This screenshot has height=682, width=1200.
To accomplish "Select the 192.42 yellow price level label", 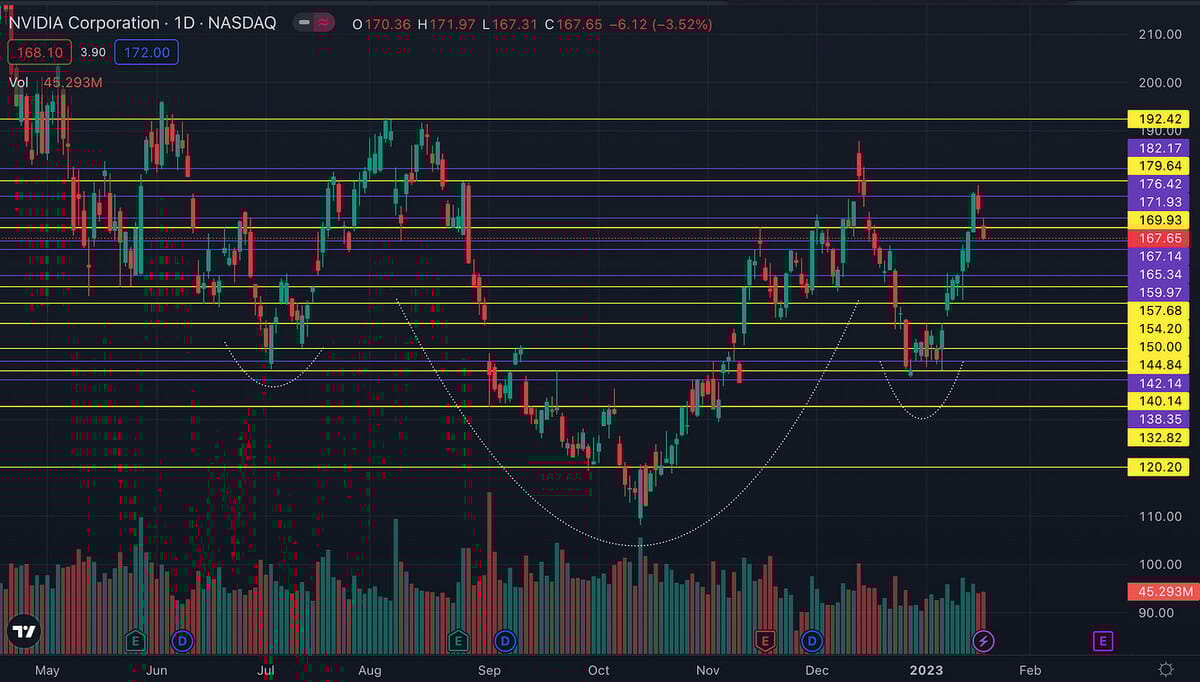I will coord(1160,119).
